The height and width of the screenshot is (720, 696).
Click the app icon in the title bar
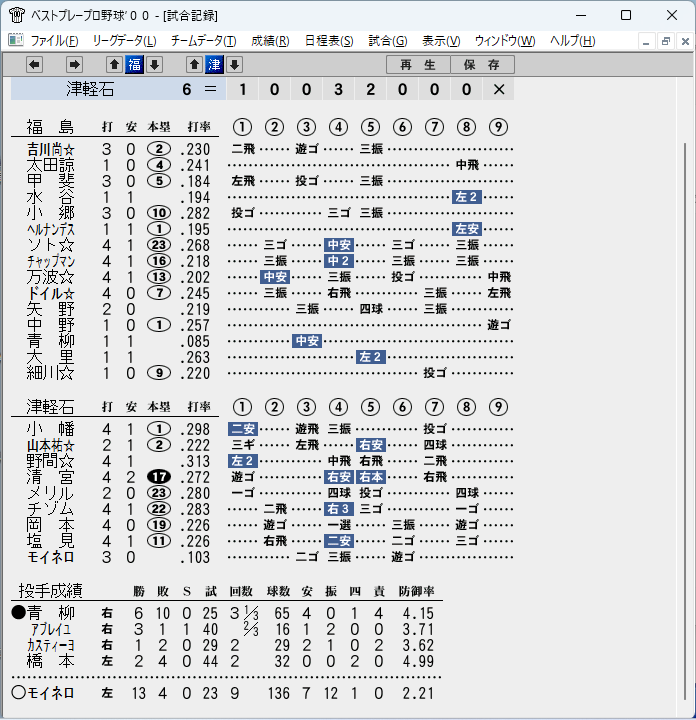17,15
